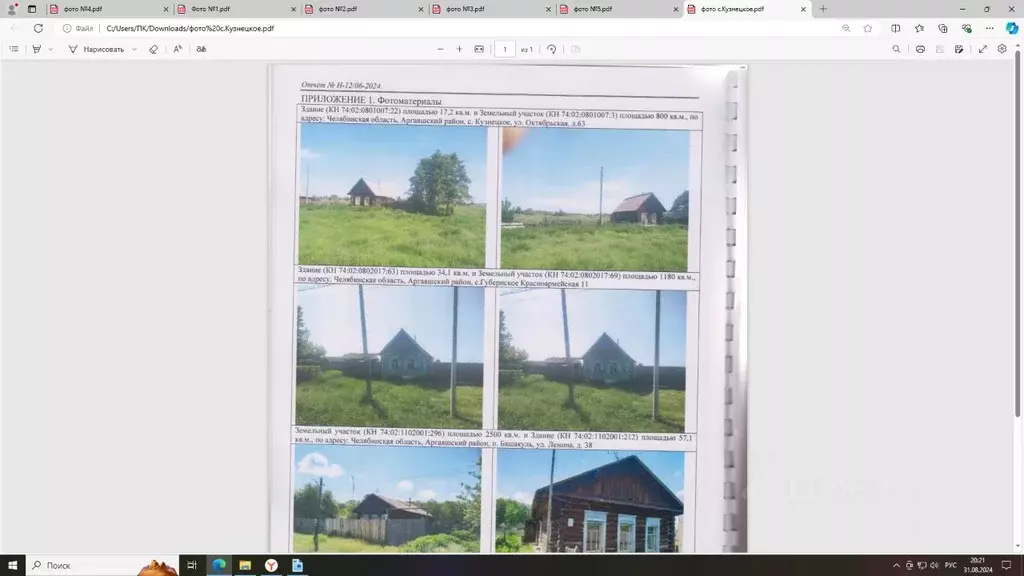The width and height of the screenshot is (1024, 576).
Task: Open PDF settings gear
Action: click(1002, 49)
